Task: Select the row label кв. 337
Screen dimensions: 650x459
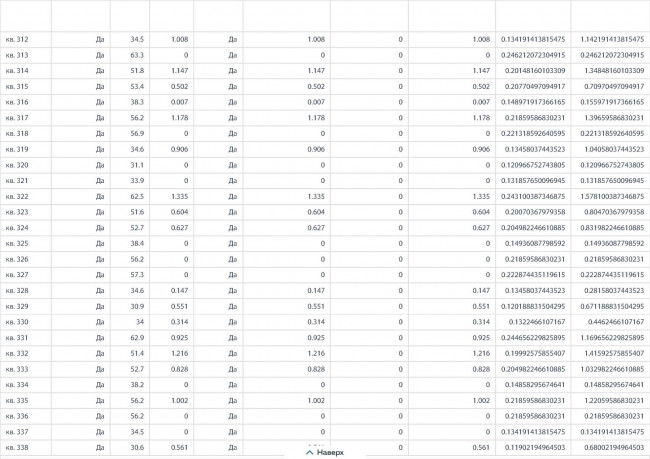Action: click(x=17, y=432)
